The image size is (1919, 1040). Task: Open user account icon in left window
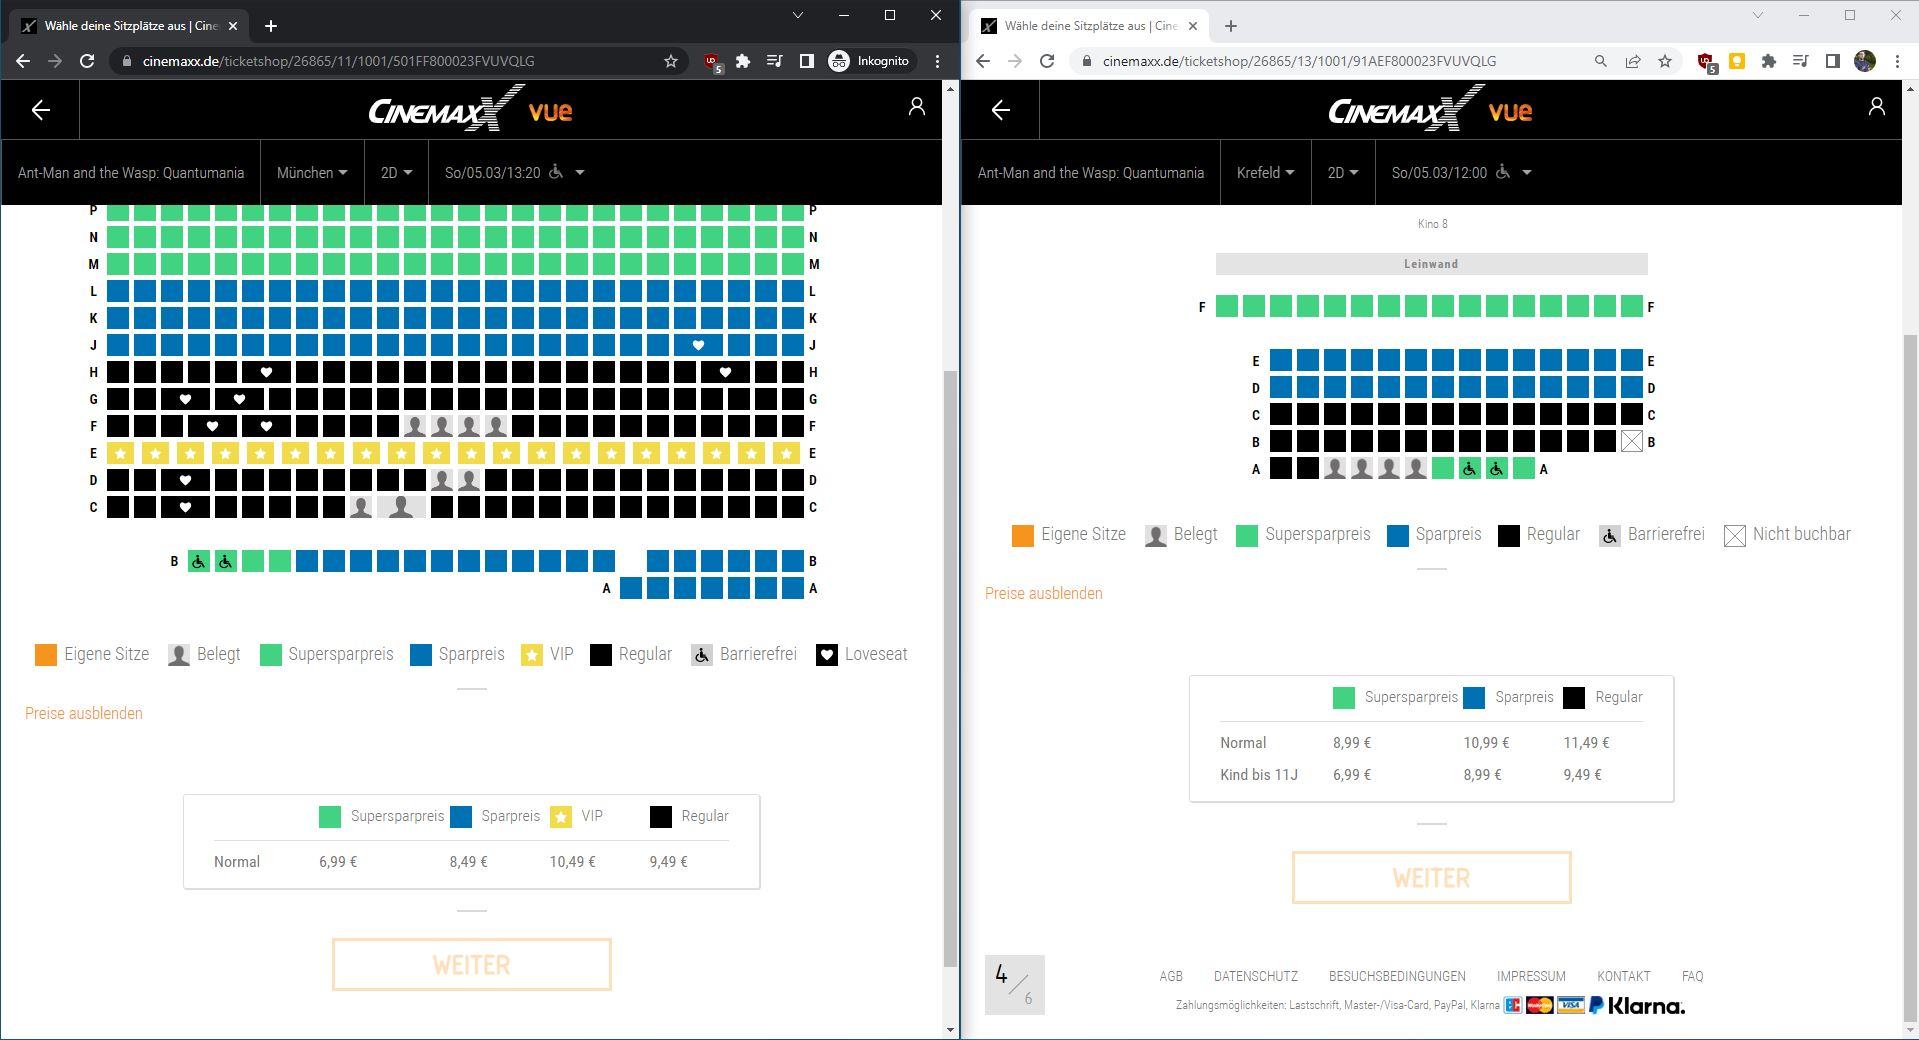pyautogui.click(x=916, y=107)
